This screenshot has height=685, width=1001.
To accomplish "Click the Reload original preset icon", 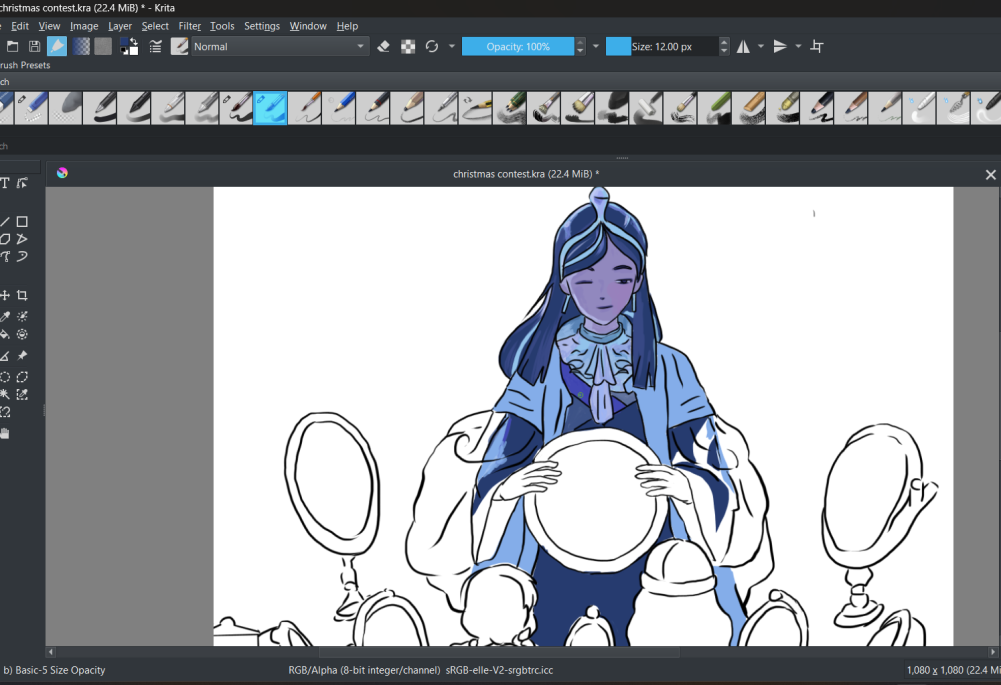I will coord(432,46).
